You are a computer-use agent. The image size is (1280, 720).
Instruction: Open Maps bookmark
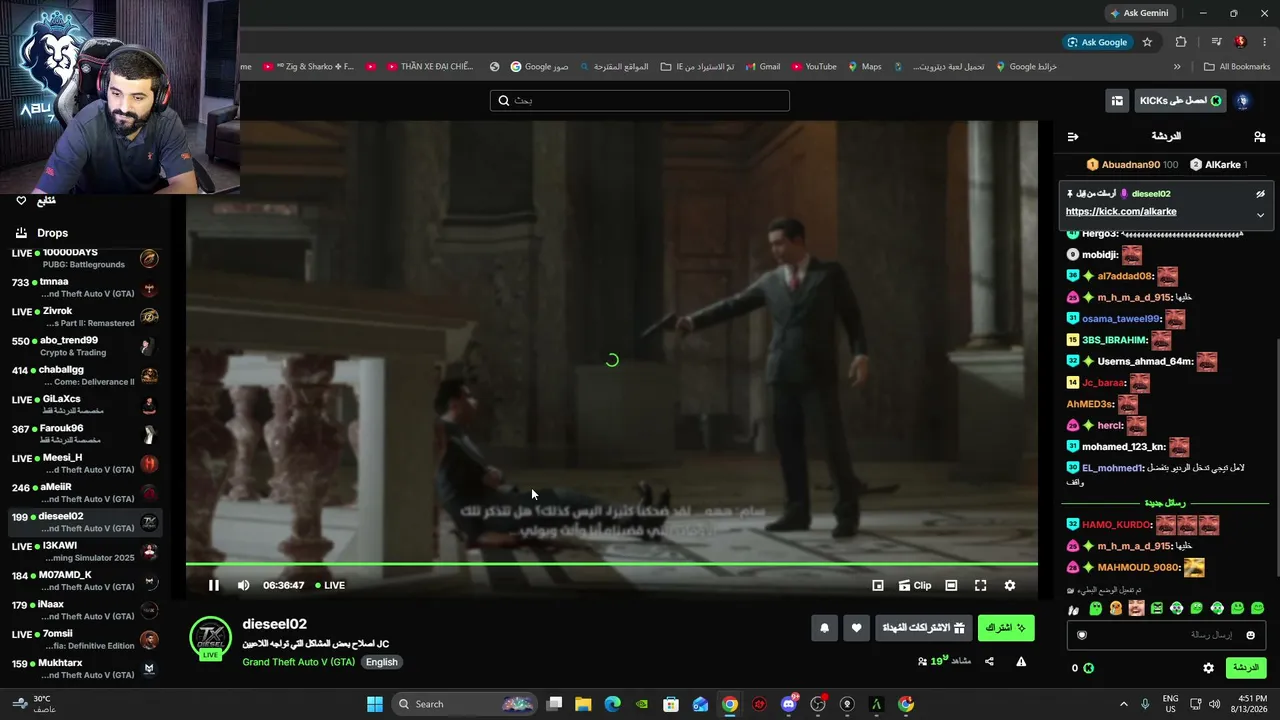[864, 67]
